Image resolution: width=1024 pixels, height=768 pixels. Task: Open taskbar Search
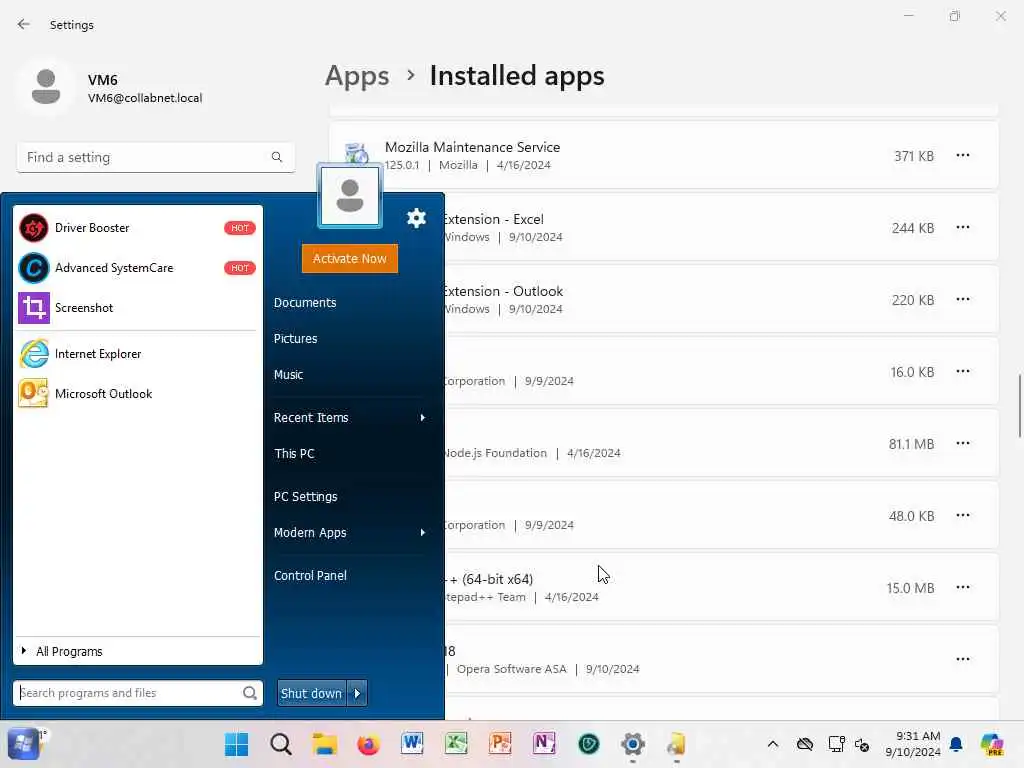coord(281,744)
